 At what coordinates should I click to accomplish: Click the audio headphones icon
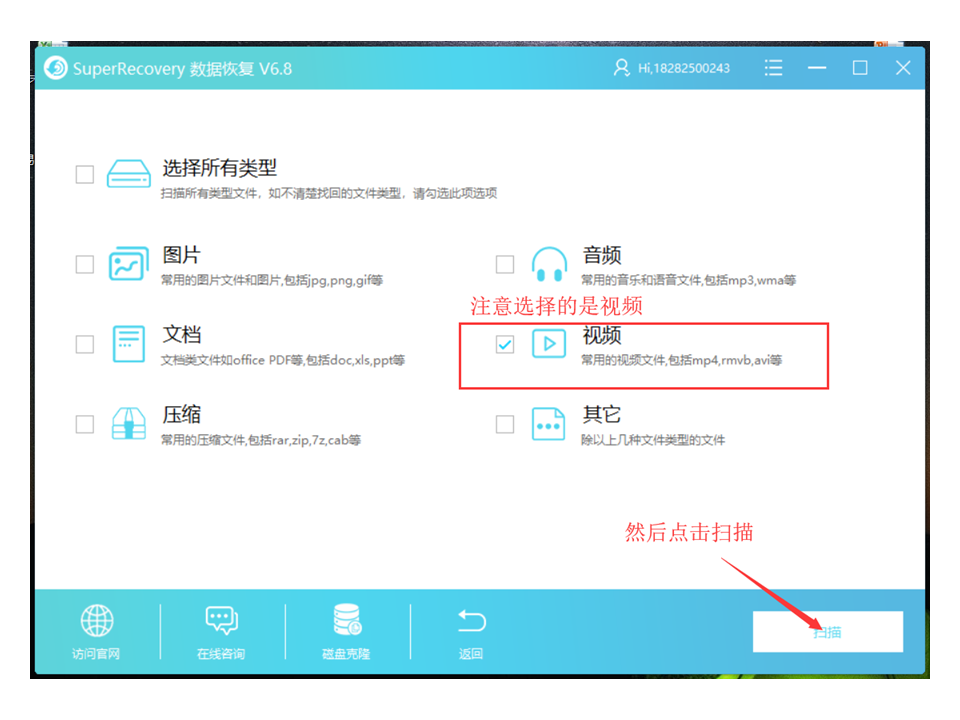(x=549, y=264)
